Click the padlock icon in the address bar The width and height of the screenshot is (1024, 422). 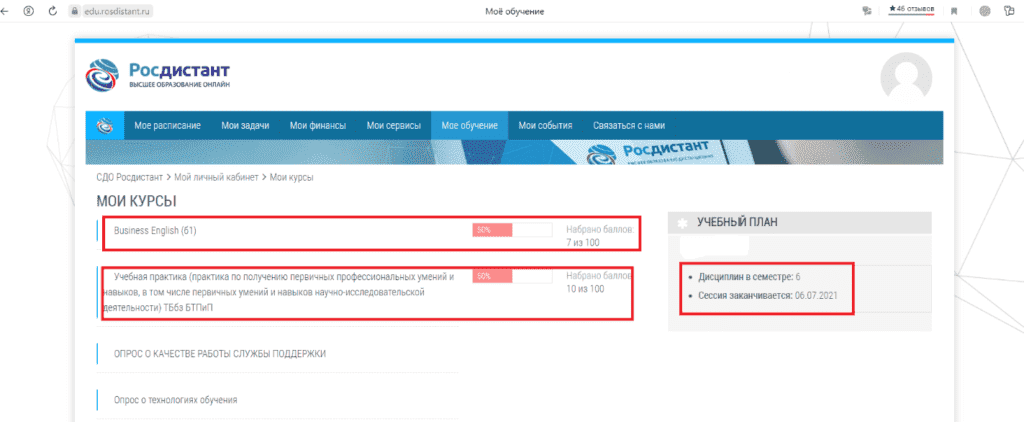pyautogui.click(x=73, y=11)
